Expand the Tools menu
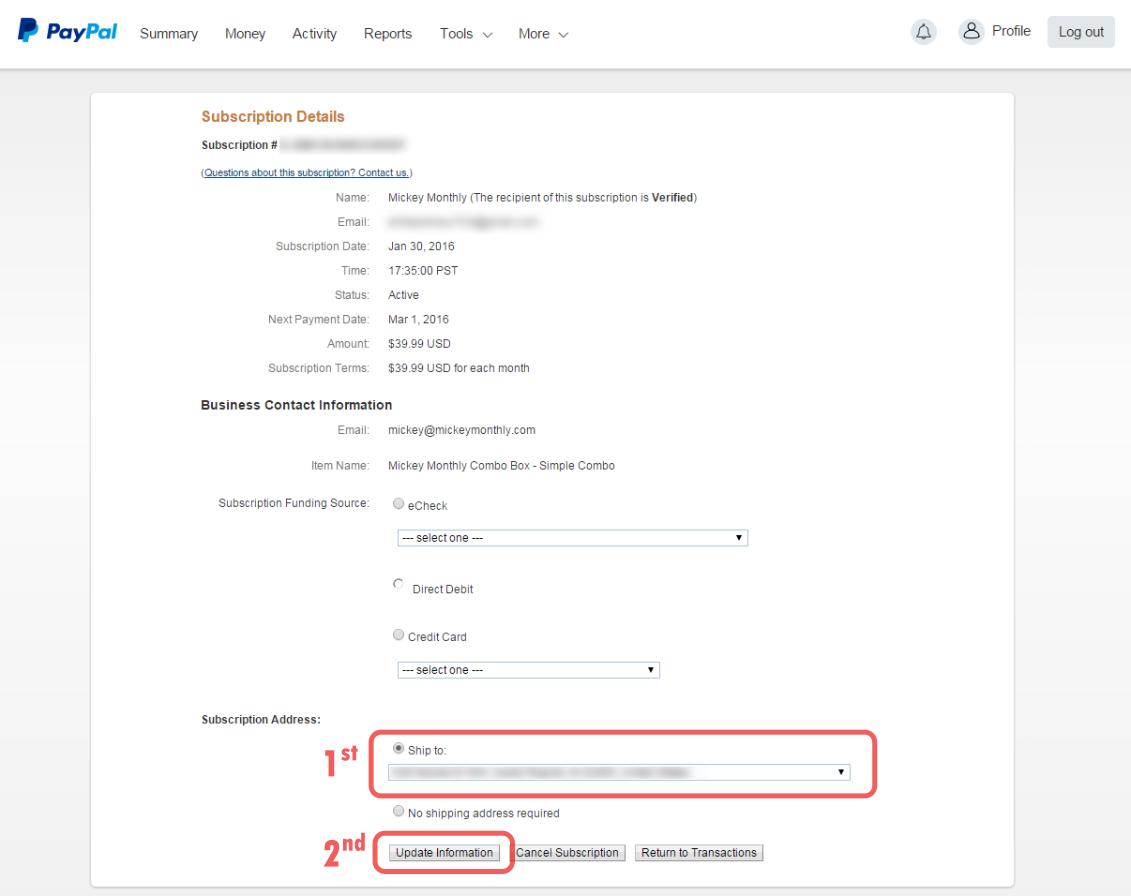 coord(466,34)
